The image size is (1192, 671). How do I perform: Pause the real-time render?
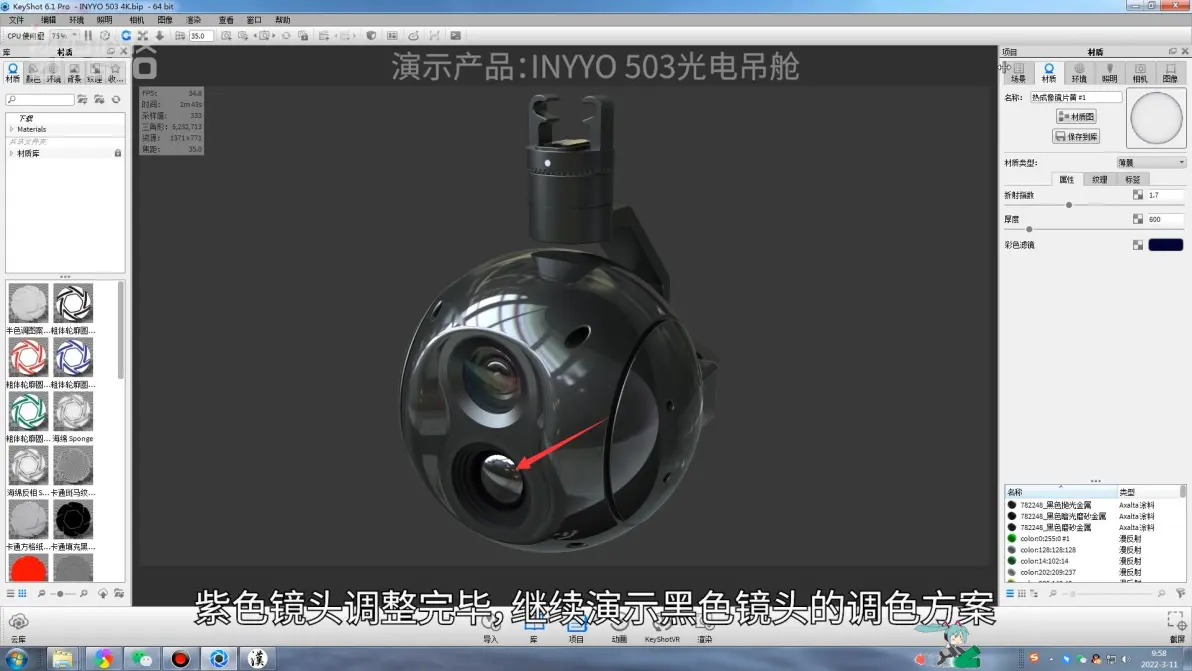pos(88,36)
